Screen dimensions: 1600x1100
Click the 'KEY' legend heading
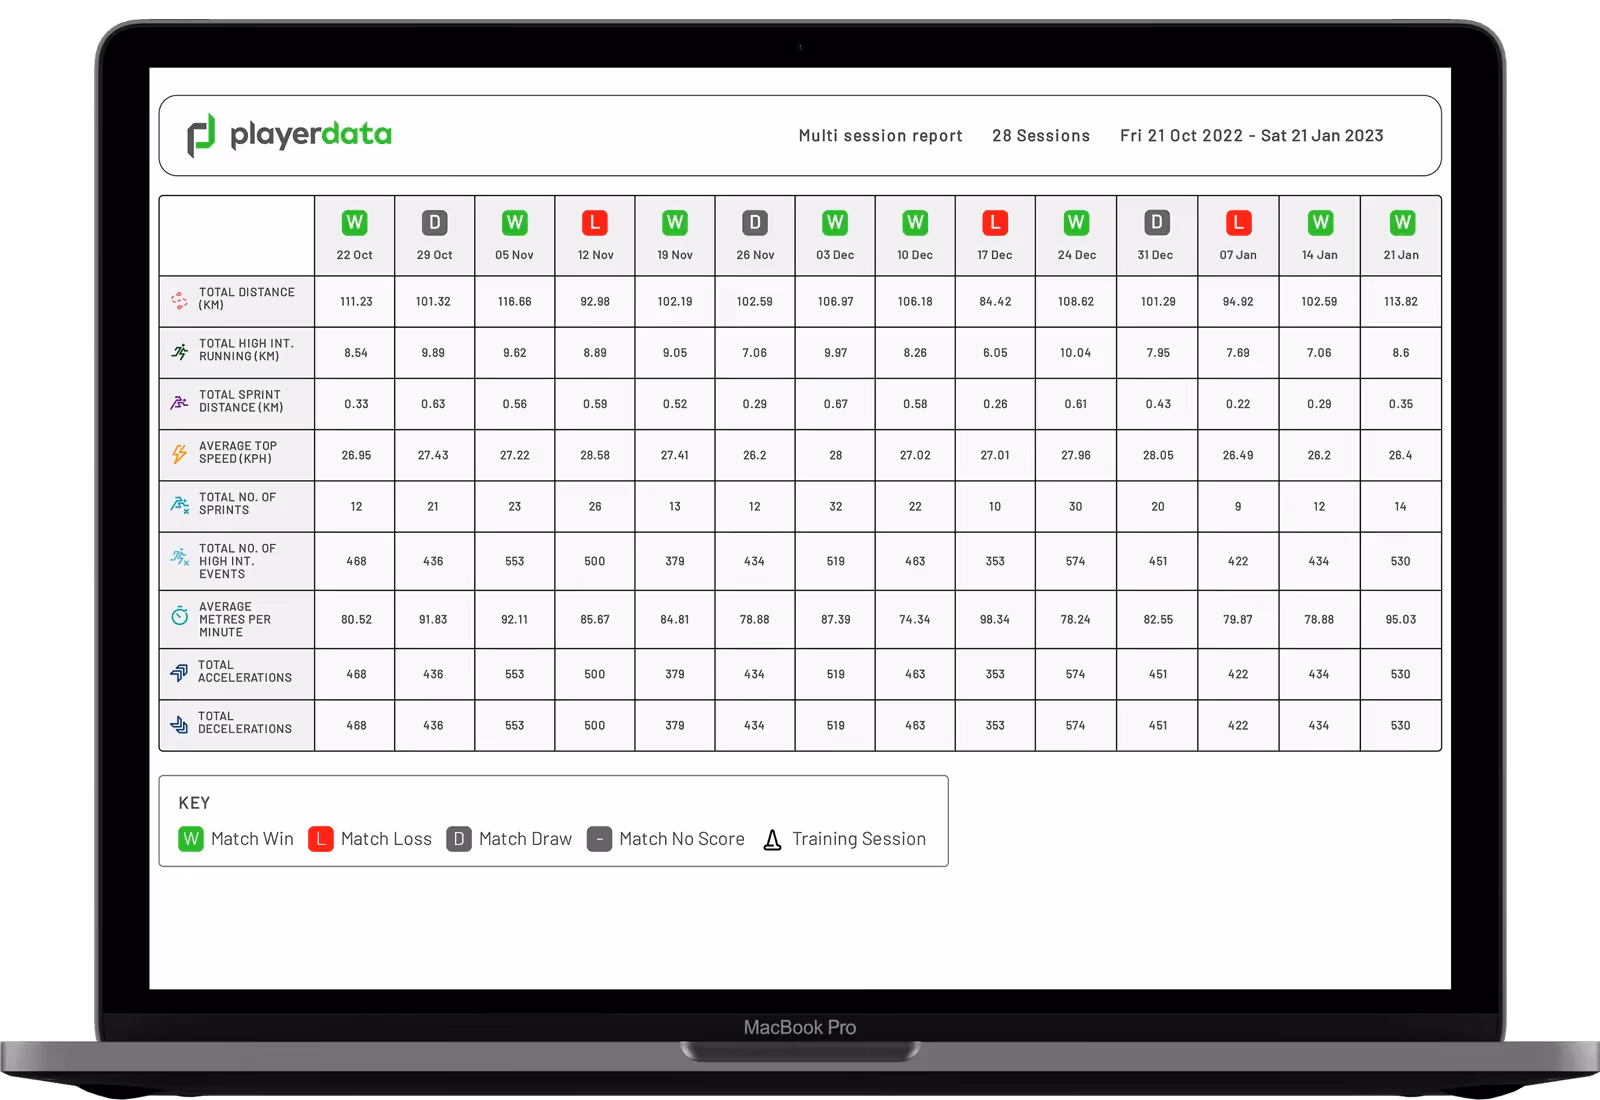(194, 803)
